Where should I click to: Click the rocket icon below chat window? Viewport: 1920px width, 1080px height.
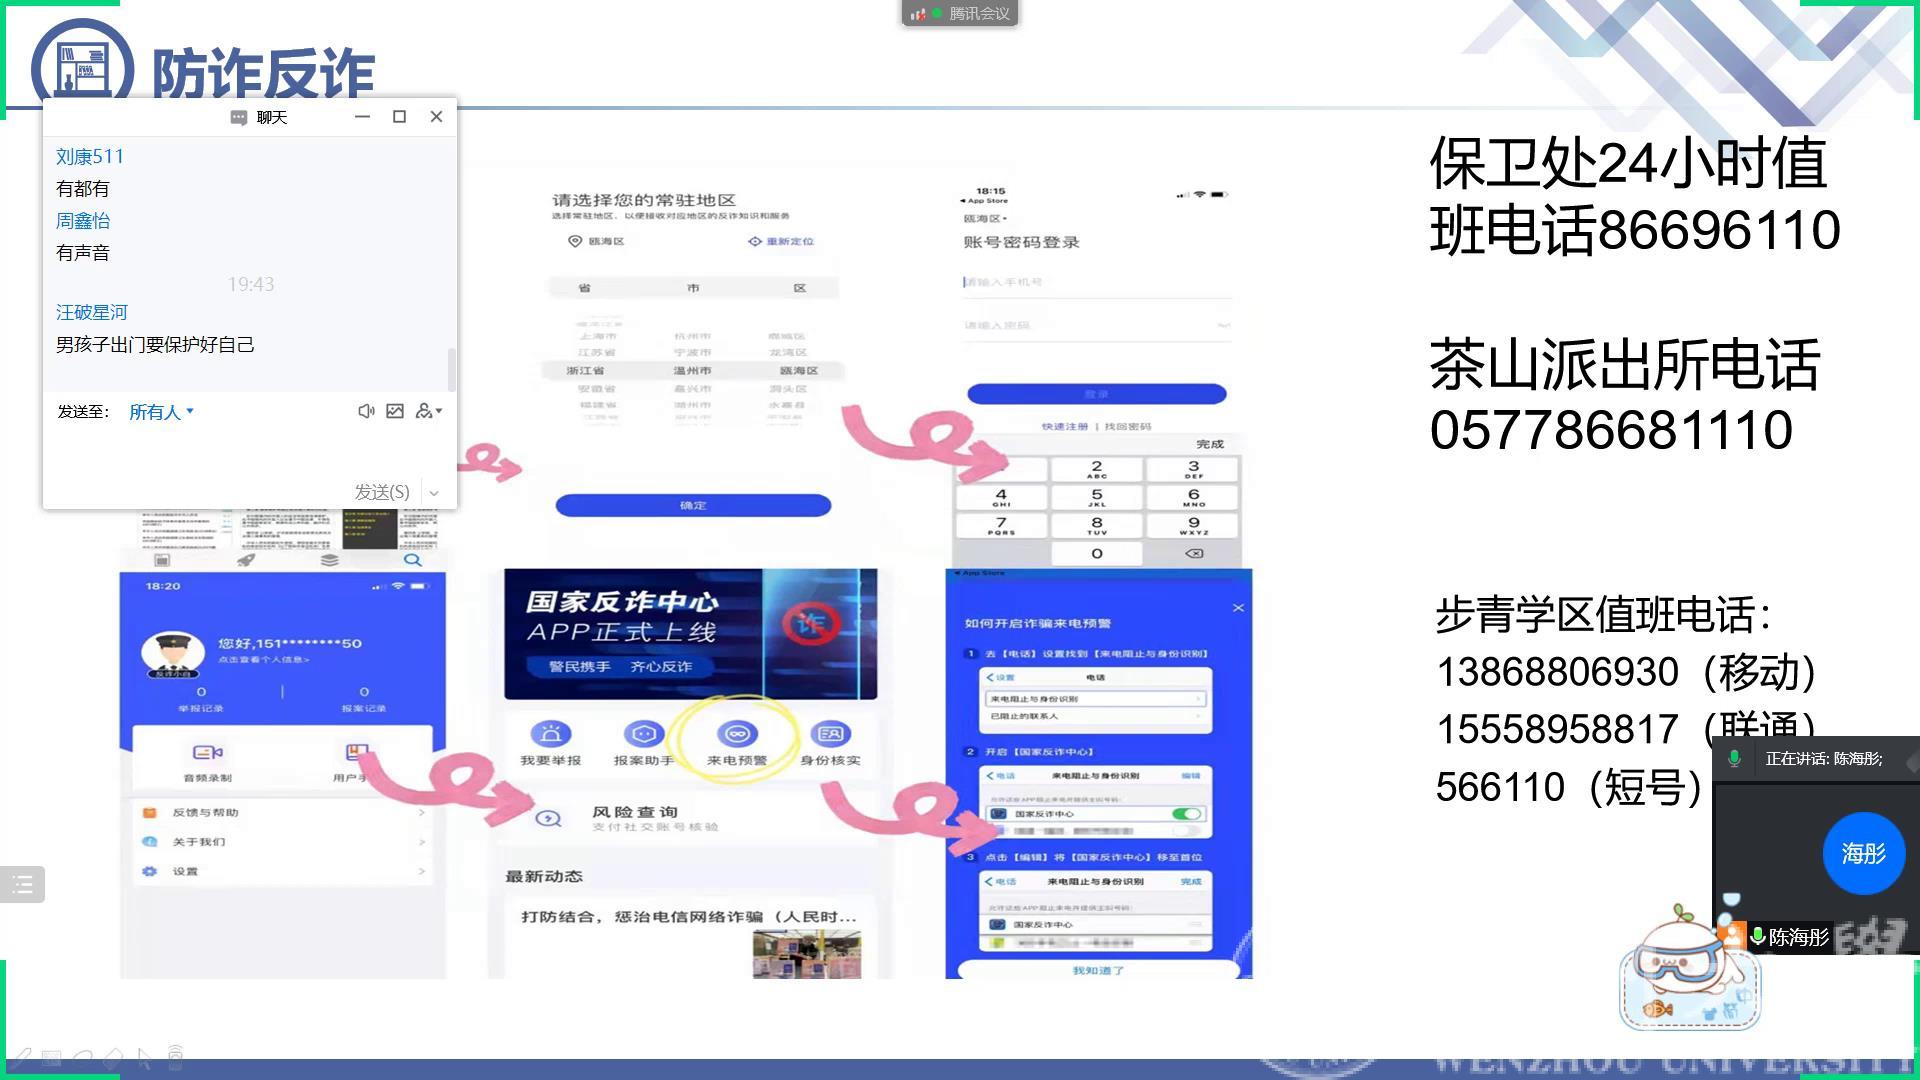[x=246, y=560]
